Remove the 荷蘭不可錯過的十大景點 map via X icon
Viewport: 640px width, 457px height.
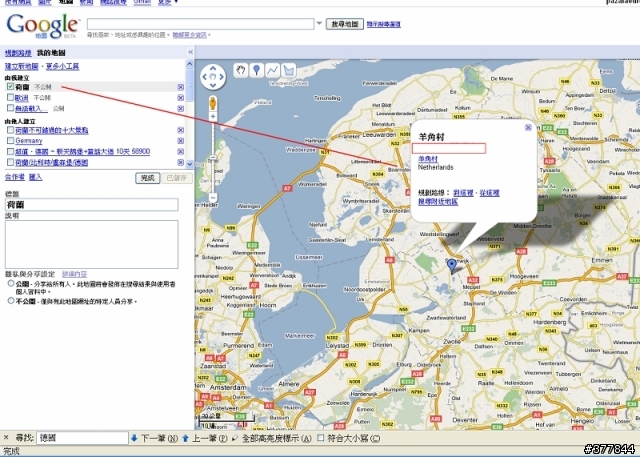(x=180, y=130)
